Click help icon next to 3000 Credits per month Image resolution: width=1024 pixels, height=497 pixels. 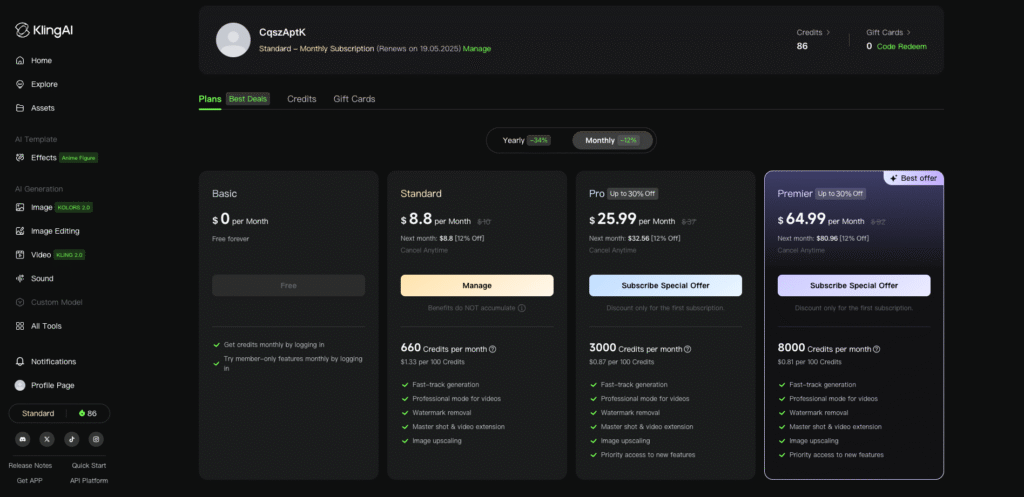[x=688, y=349]
